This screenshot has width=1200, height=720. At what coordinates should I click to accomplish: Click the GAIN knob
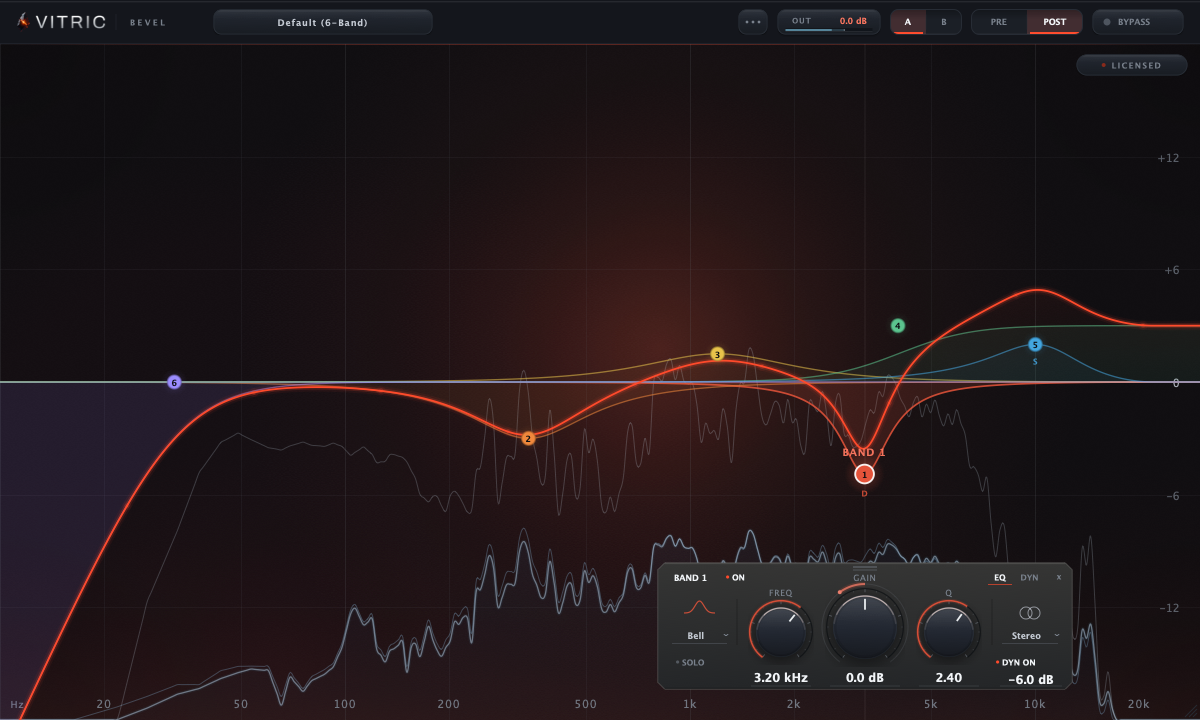[x=865, y=628]
